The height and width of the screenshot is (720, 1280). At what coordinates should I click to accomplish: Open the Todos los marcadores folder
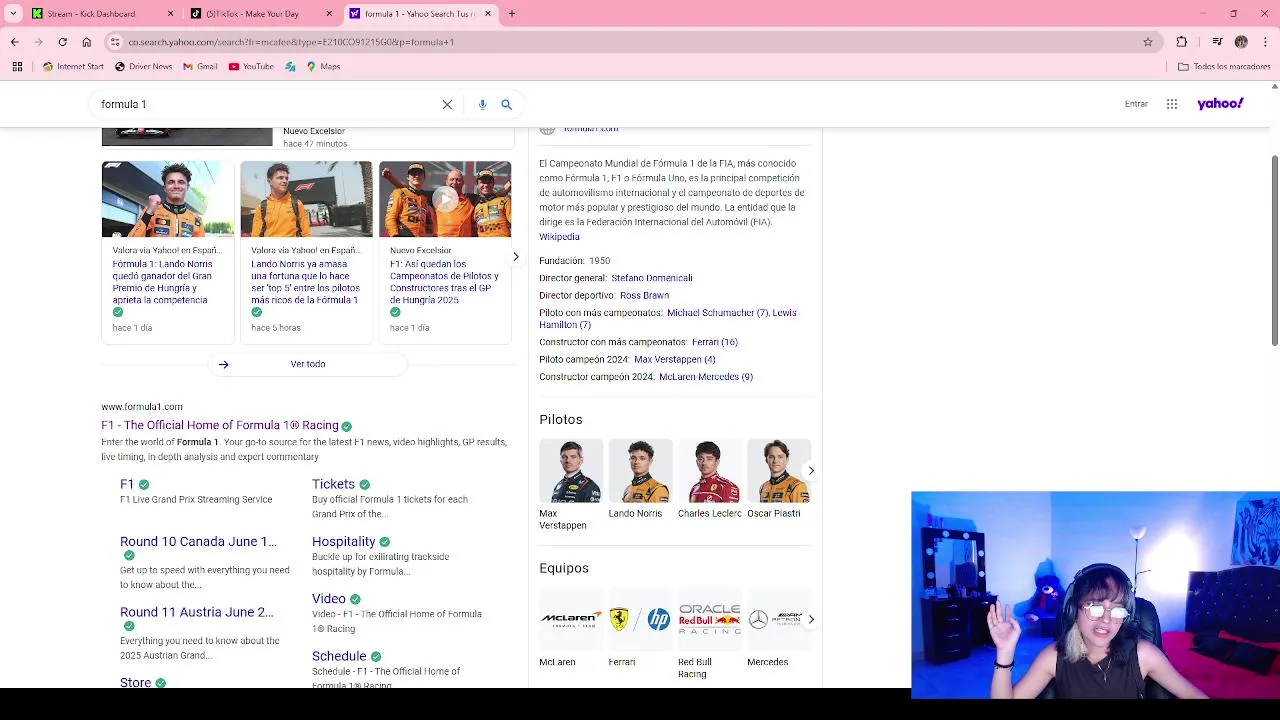tap(1224, 67)
